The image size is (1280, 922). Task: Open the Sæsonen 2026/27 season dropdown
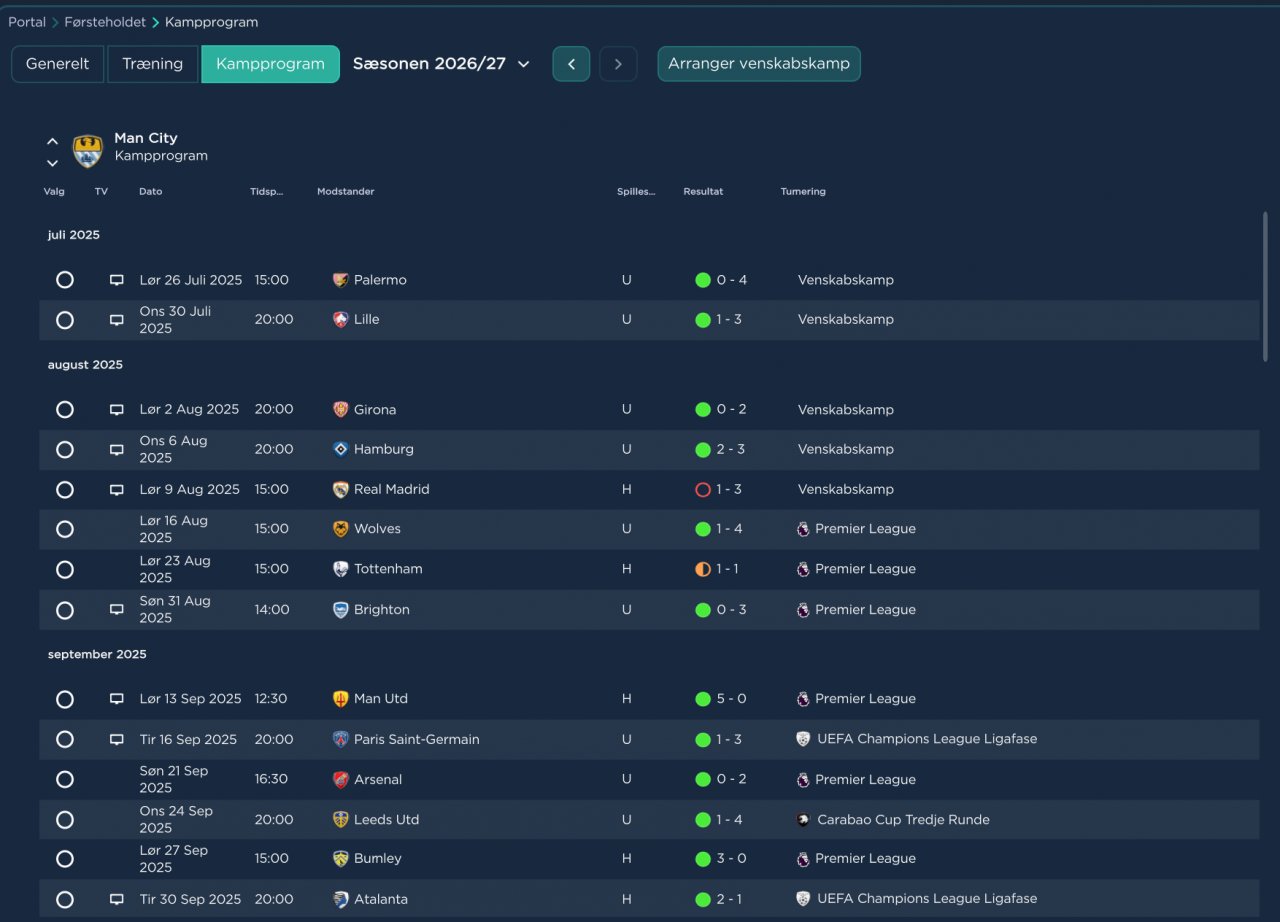click(441, 64)
